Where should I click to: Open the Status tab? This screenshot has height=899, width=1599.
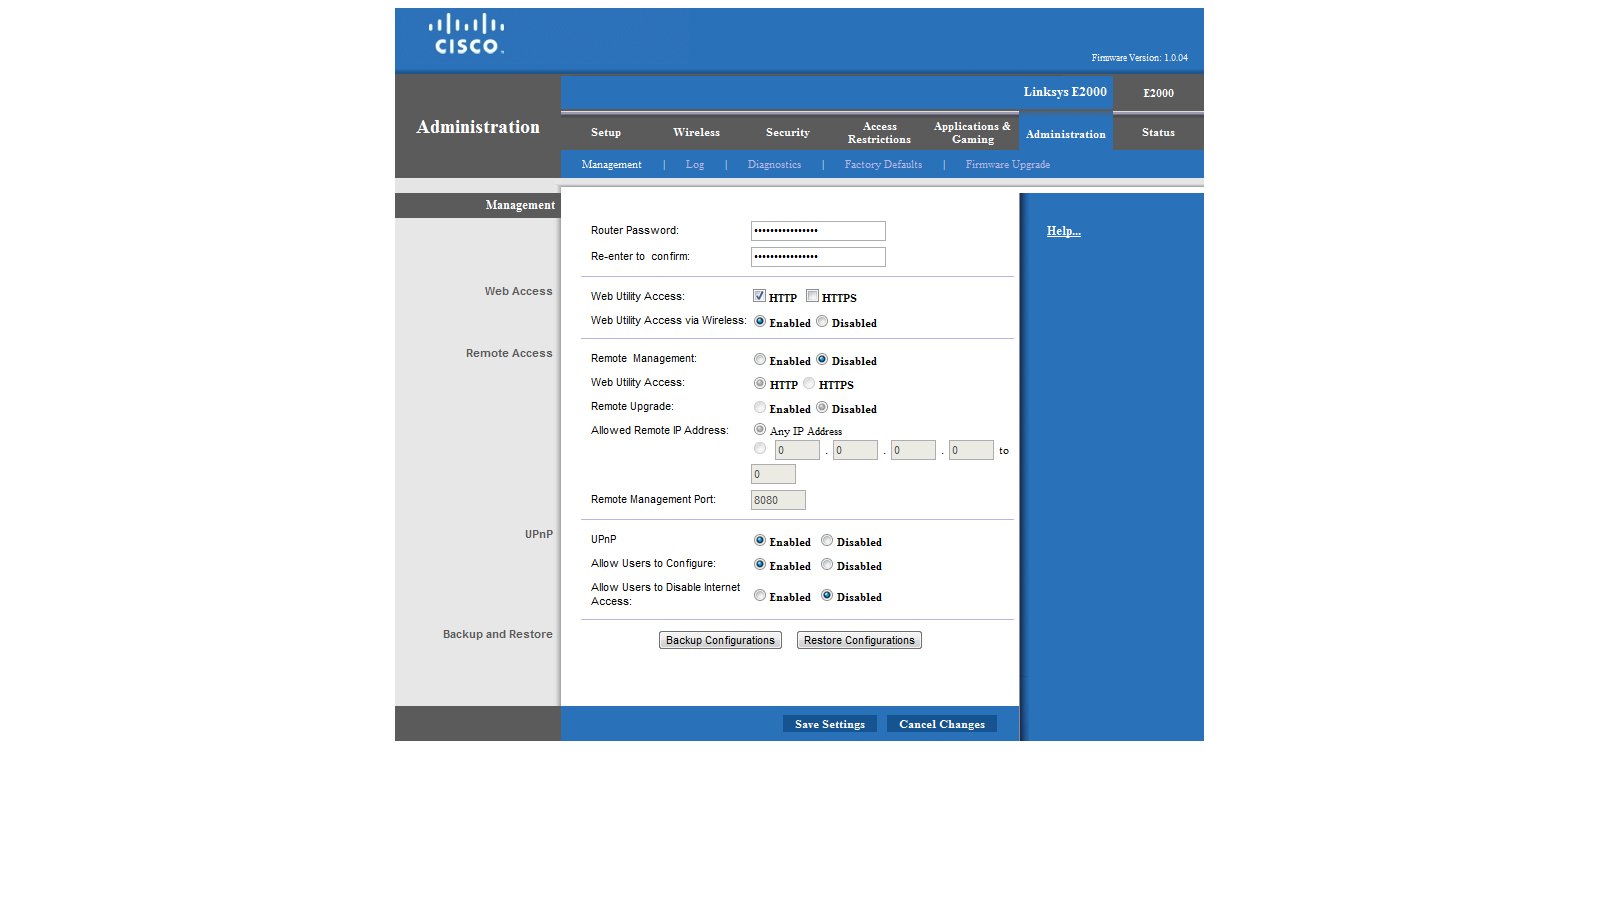[x=1158, y=132]
